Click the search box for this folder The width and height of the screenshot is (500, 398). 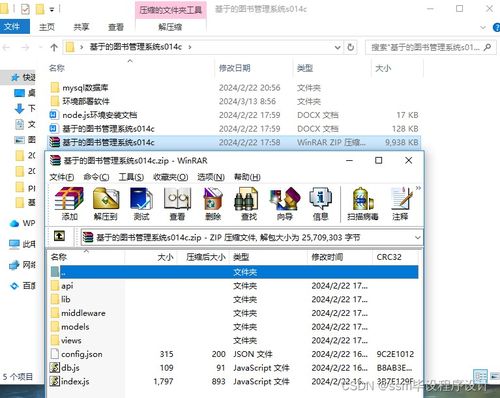click(431, 47)
